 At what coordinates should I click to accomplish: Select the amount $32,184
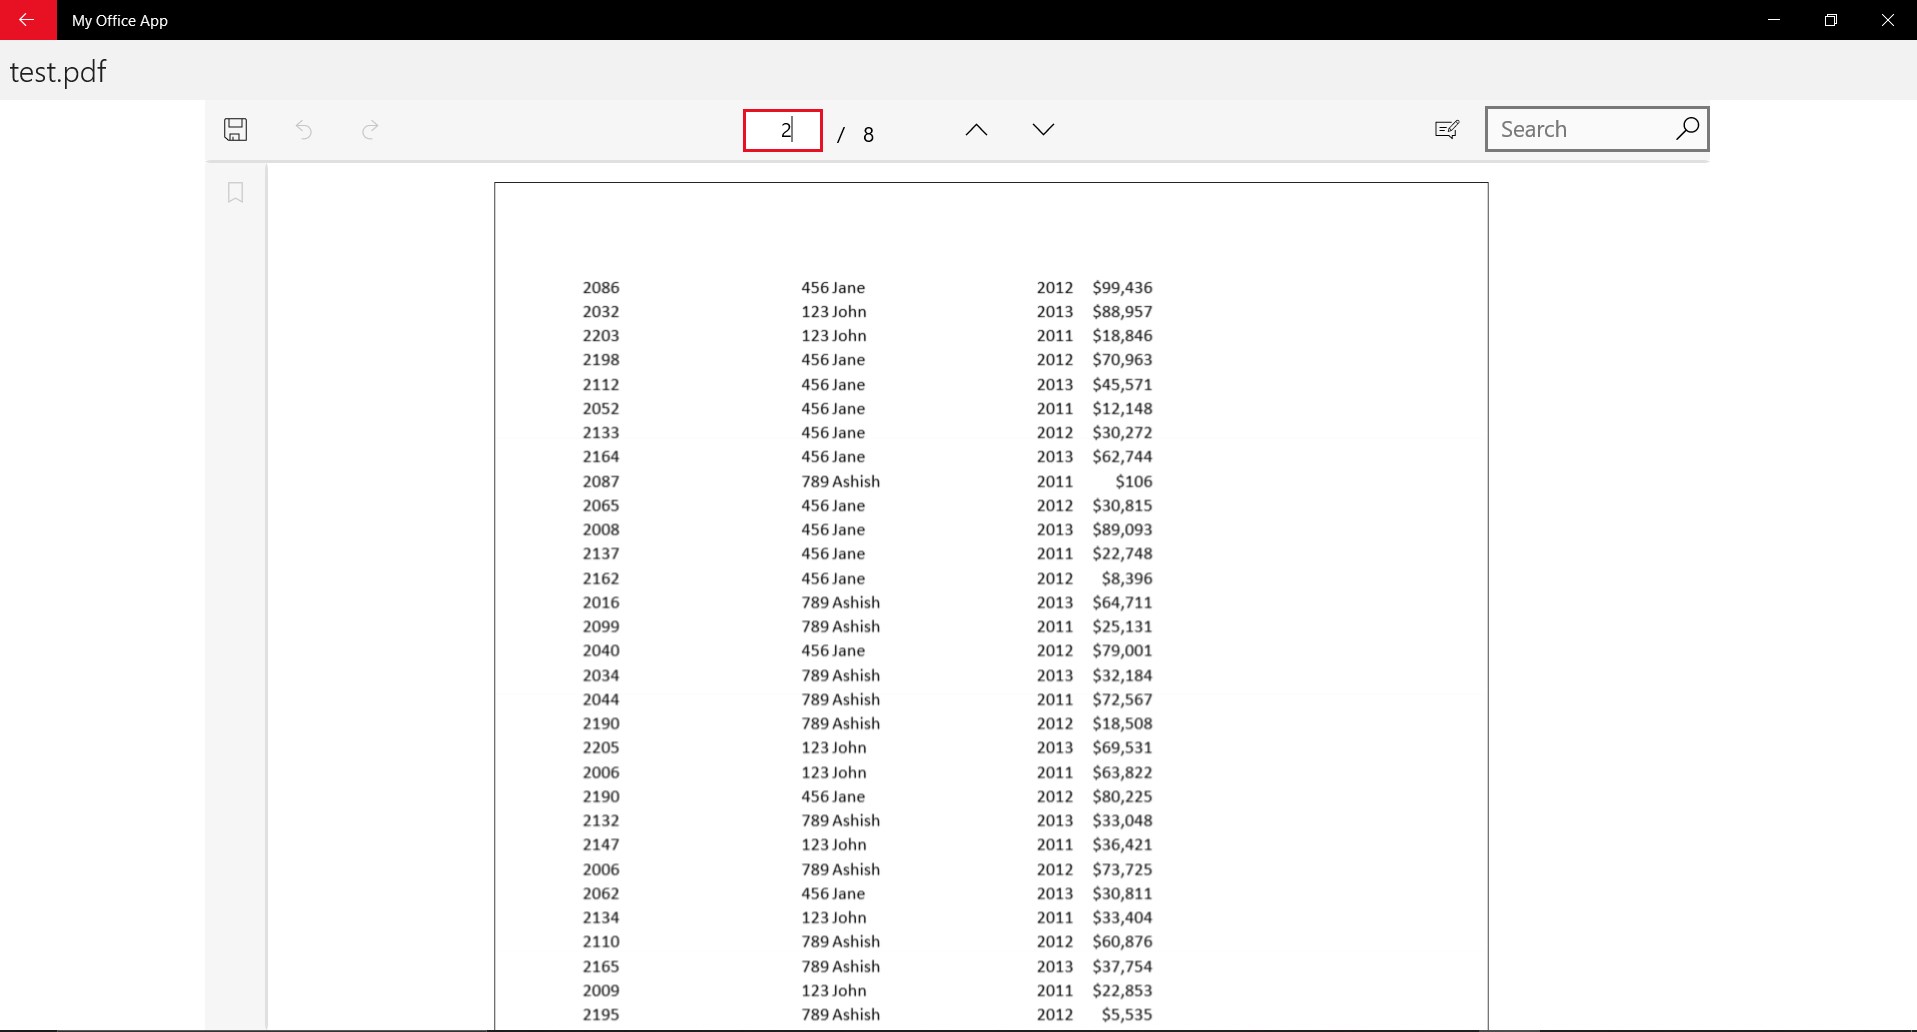click(x=1122, y=675)
